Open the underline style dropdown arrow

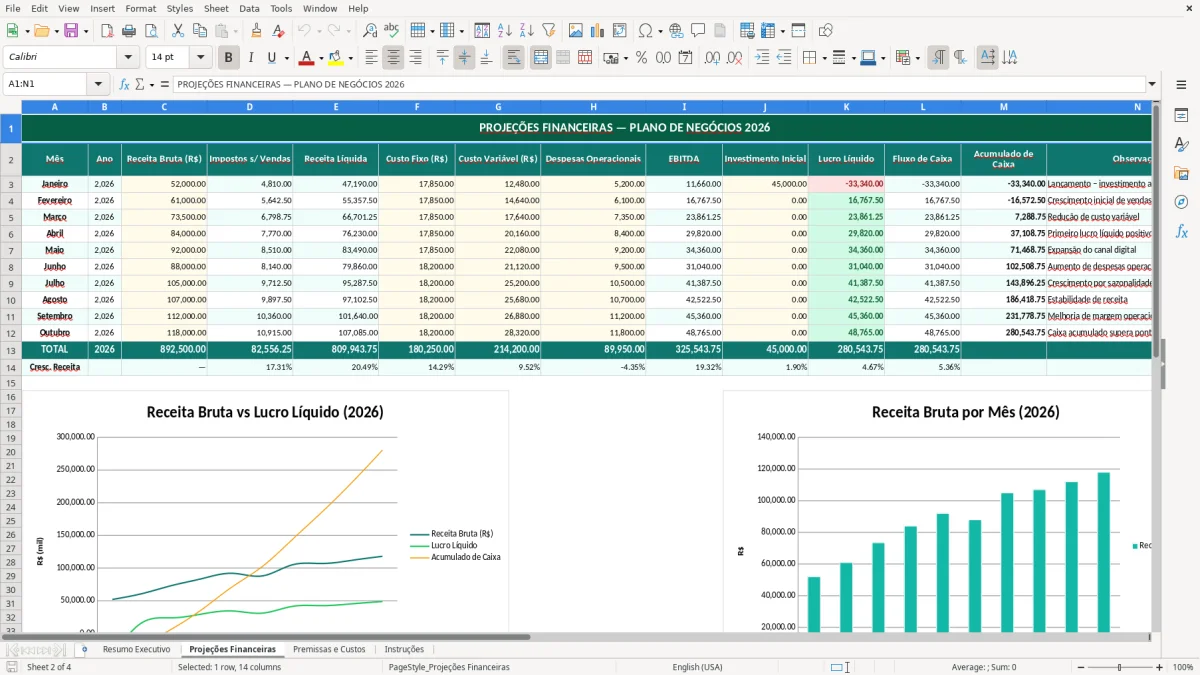[x=286, y=58]
